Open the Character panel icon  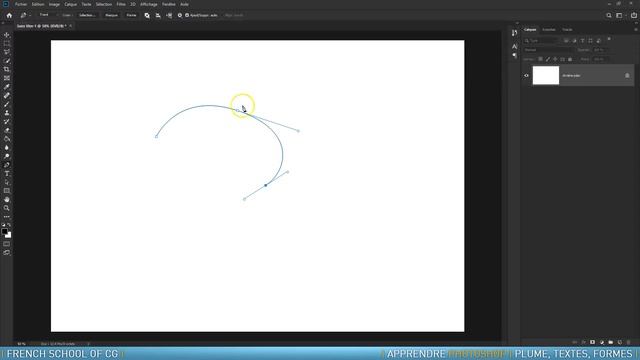(x=514, y=46)
